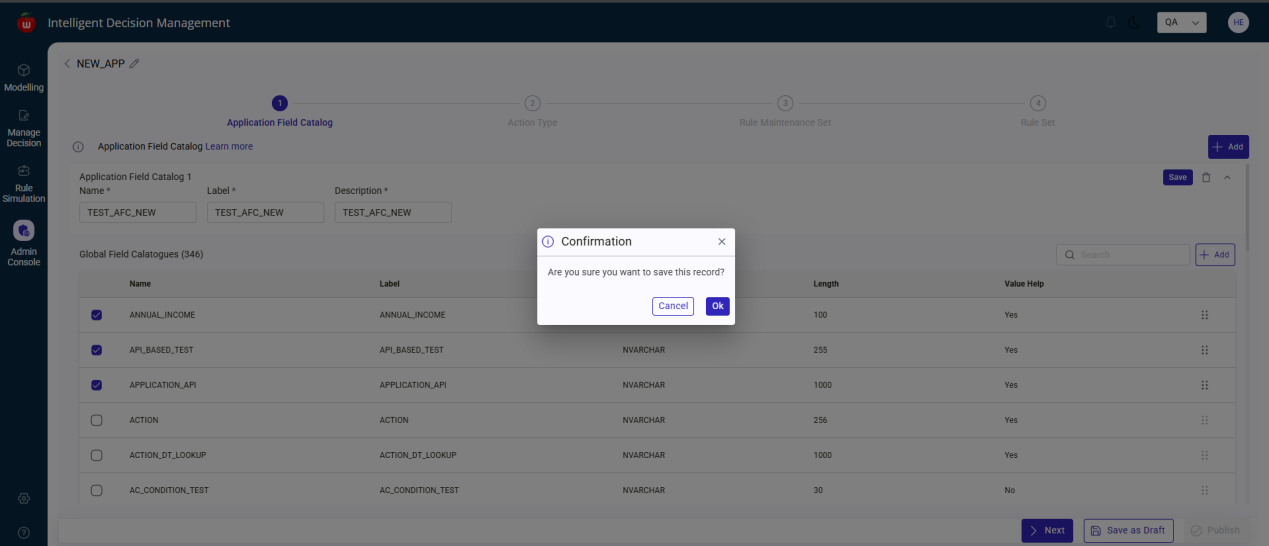Click Add button beside Search field
1269x546 pixels.
1215,255
